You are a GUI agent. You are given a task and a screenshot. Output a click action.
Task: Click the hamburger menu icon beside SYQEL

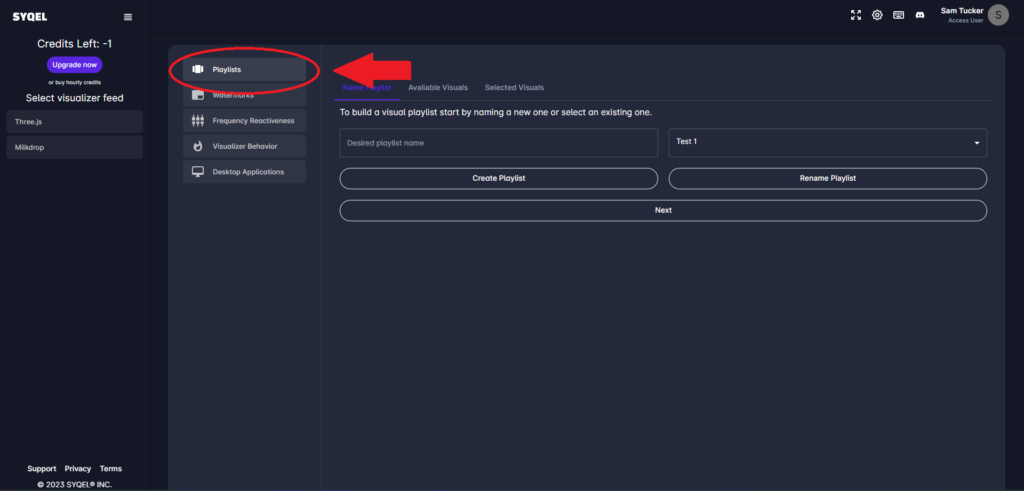(127, 17)
